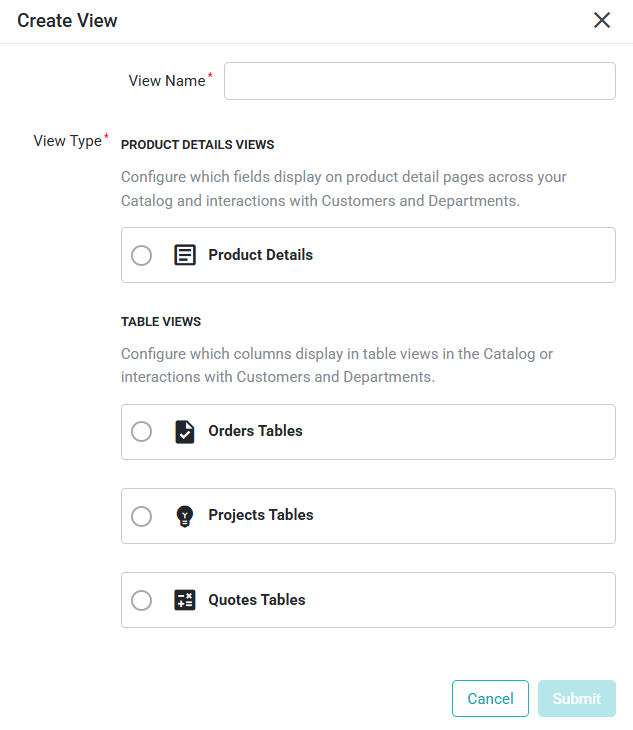Click the Product Details option label

(x=261, y=255)
